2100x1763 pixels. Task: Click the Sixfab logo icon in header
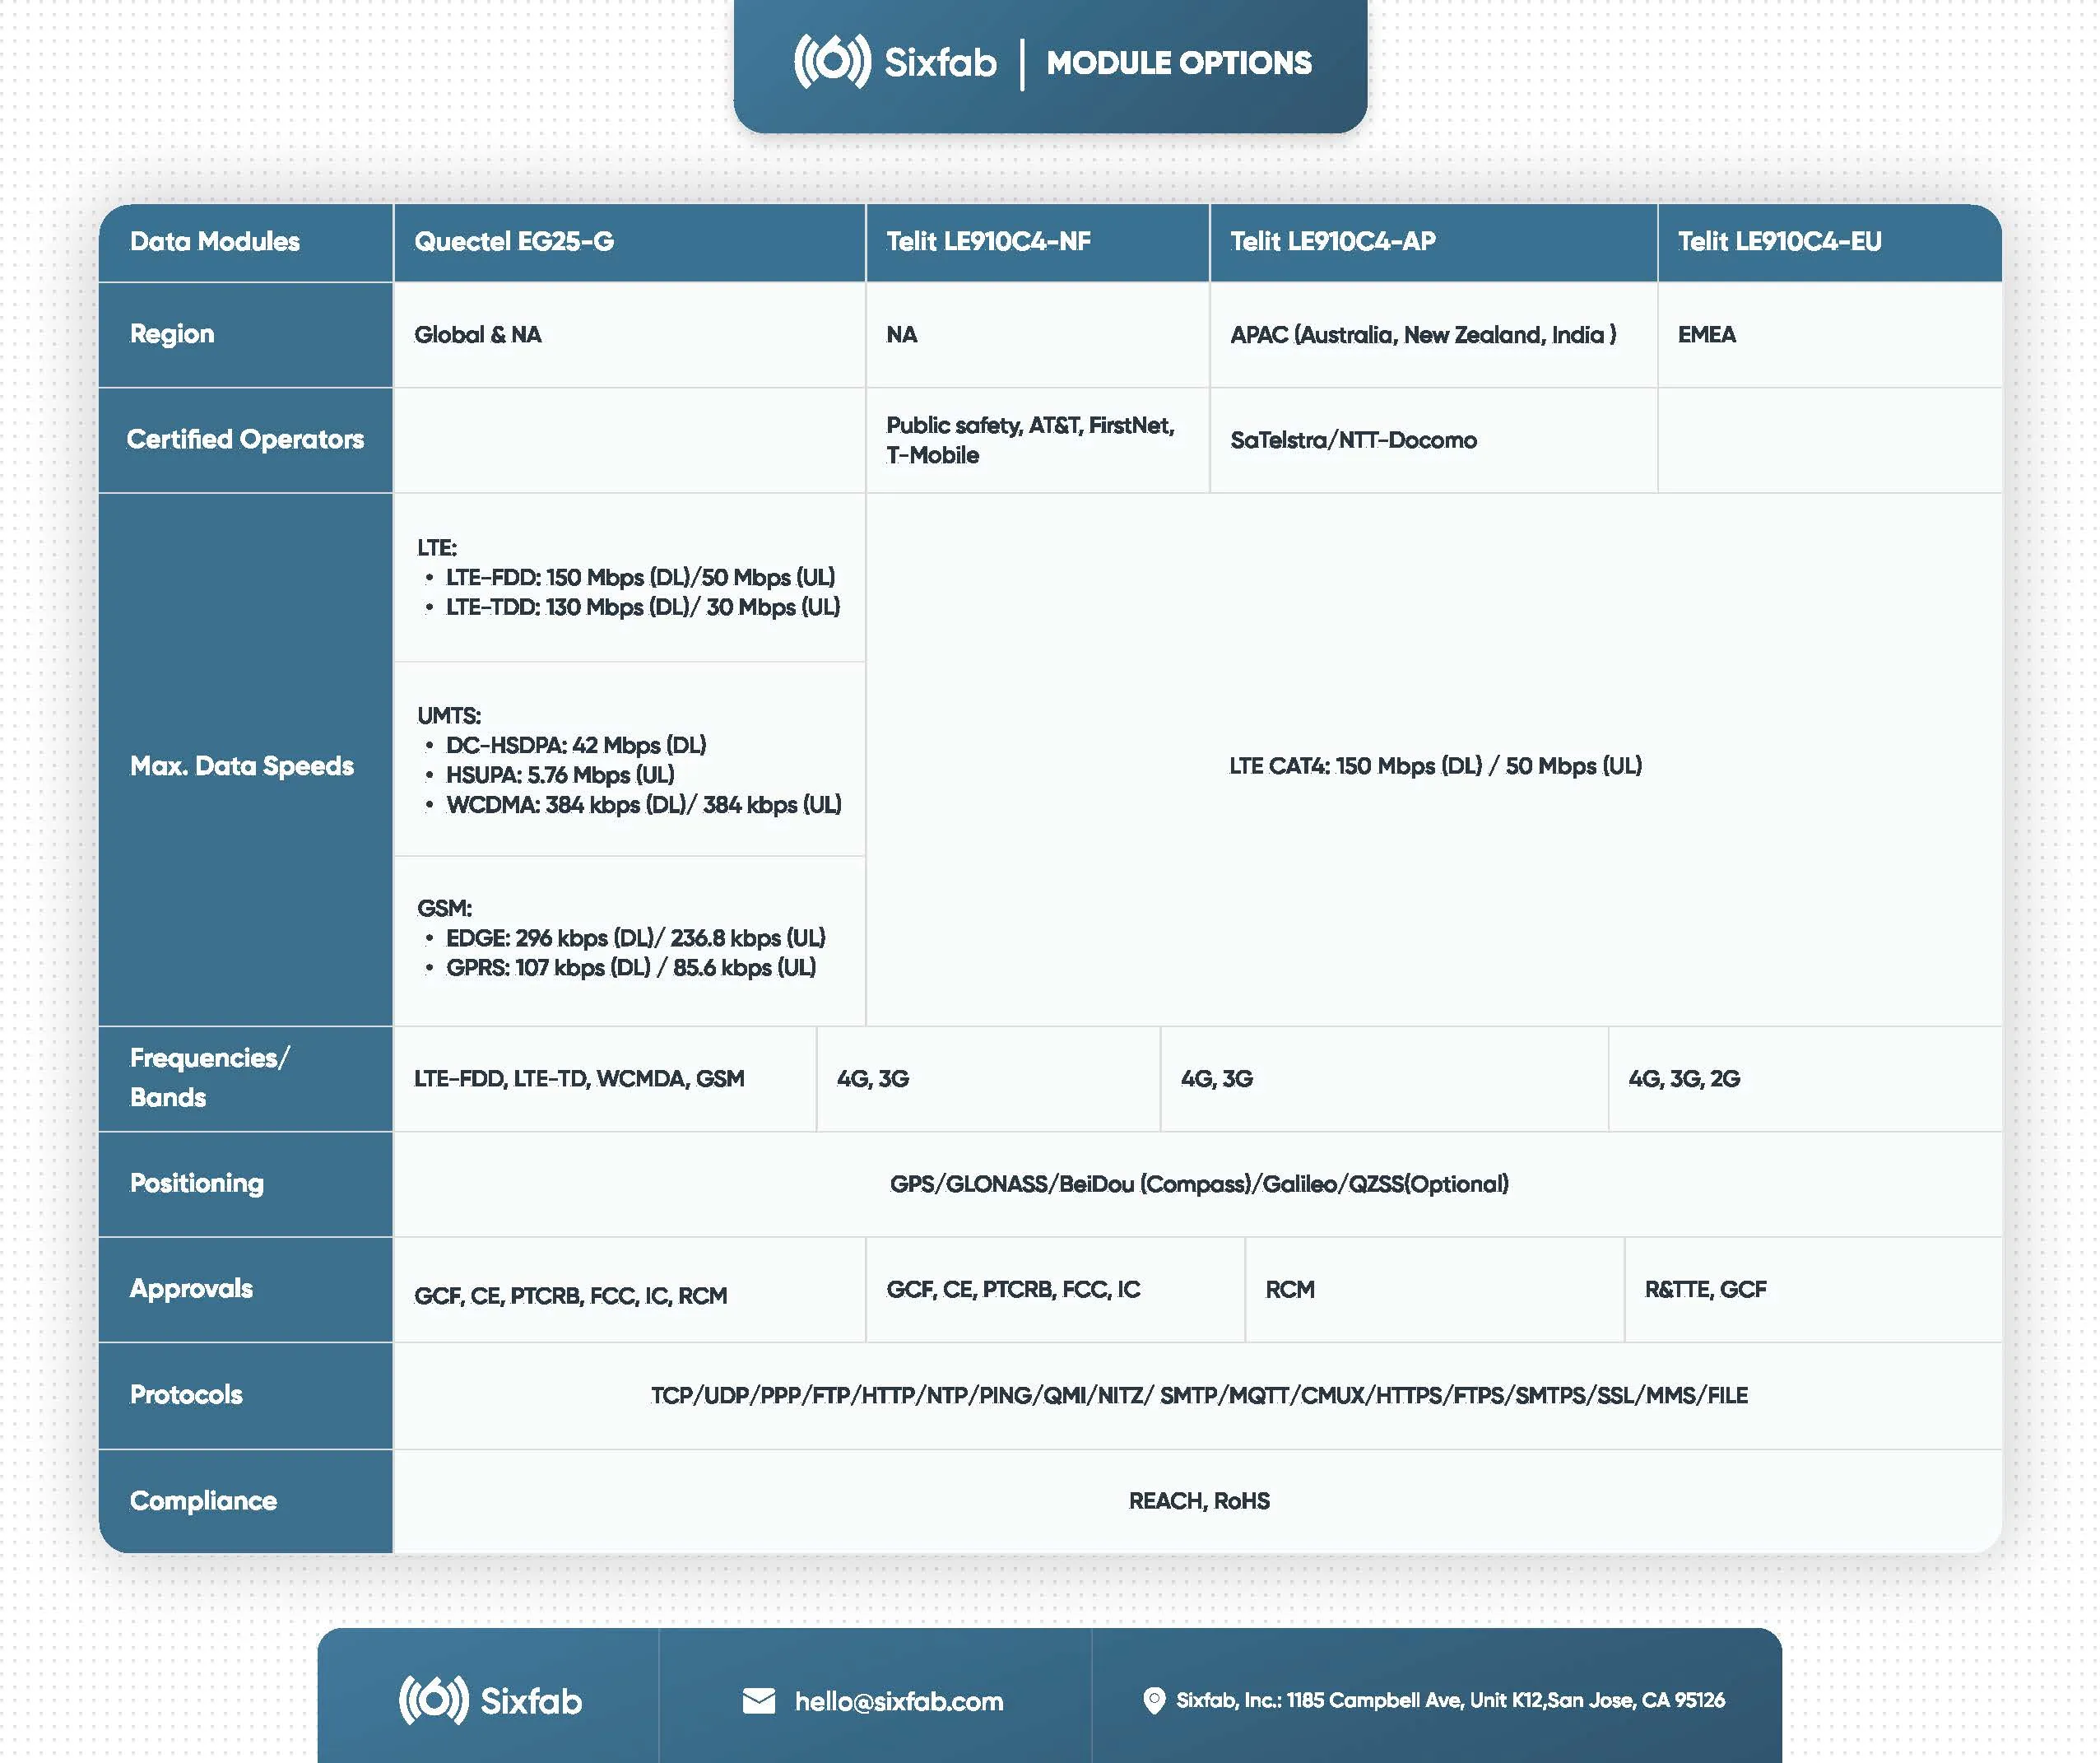(832, 62)
